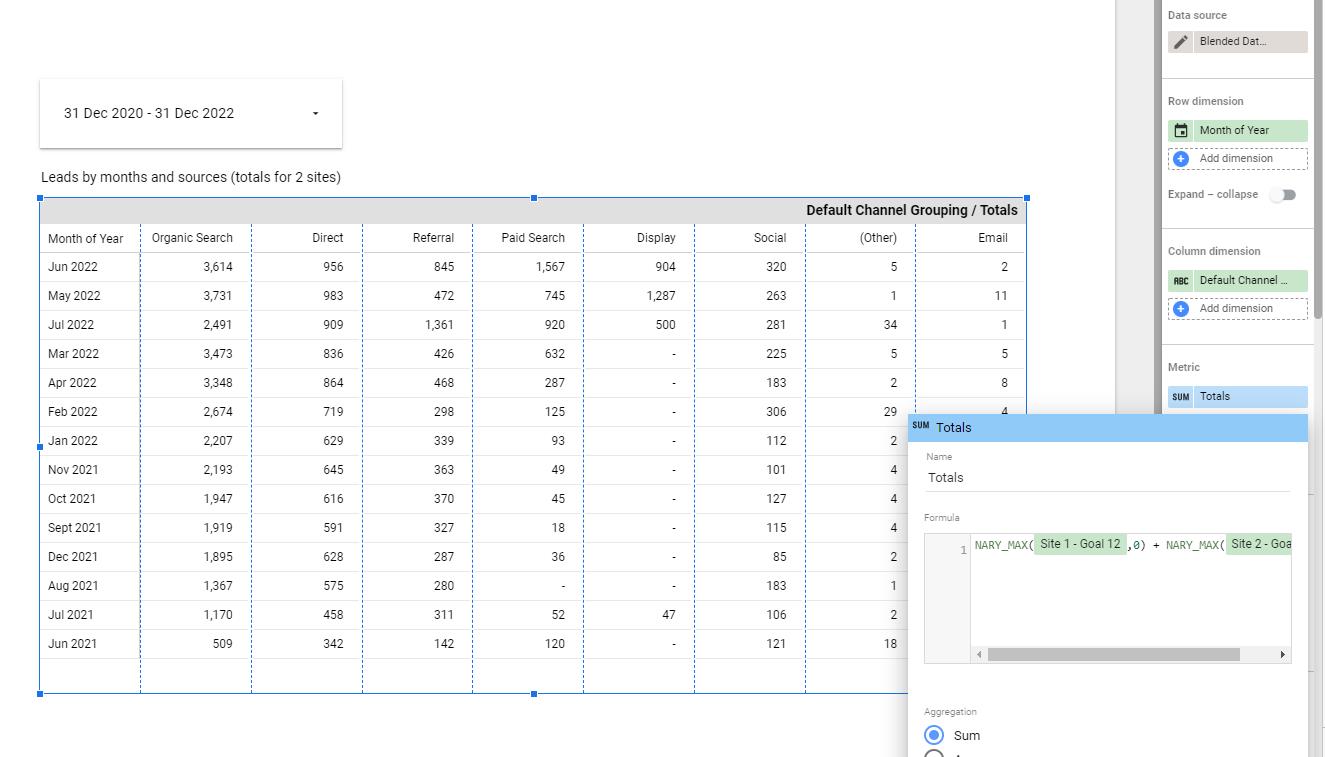The width and height of the screenshot is (1325, 757).
Task: Click the ABC type icon for Default Channel
Action: [1181, 281]
